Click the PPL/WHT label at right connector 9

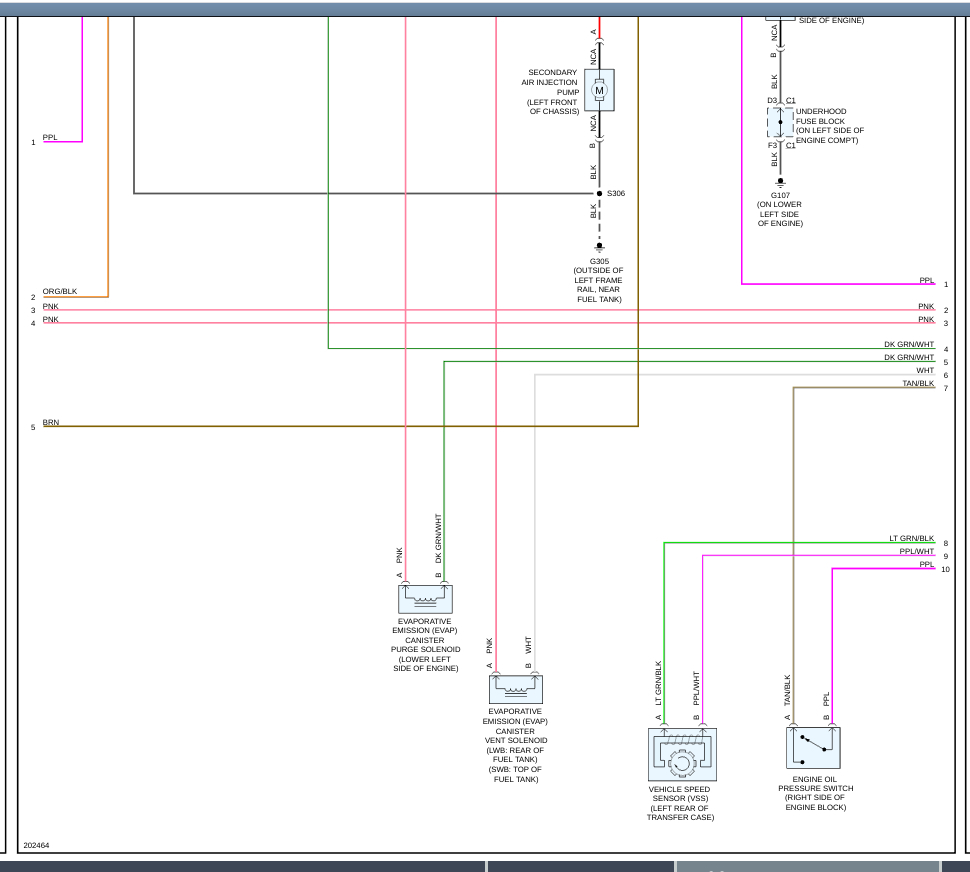coord(915,552)
